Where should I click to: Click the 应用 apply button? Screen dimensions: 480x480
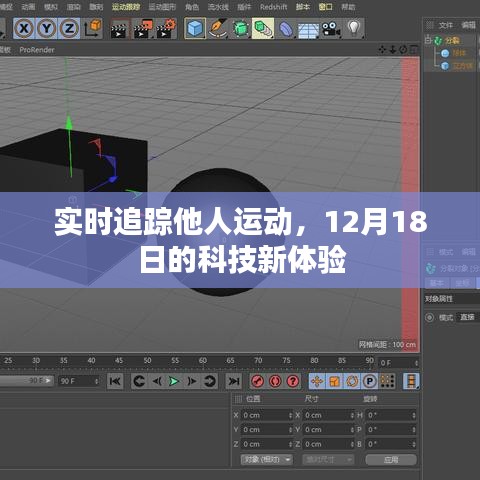click(391, 460)
